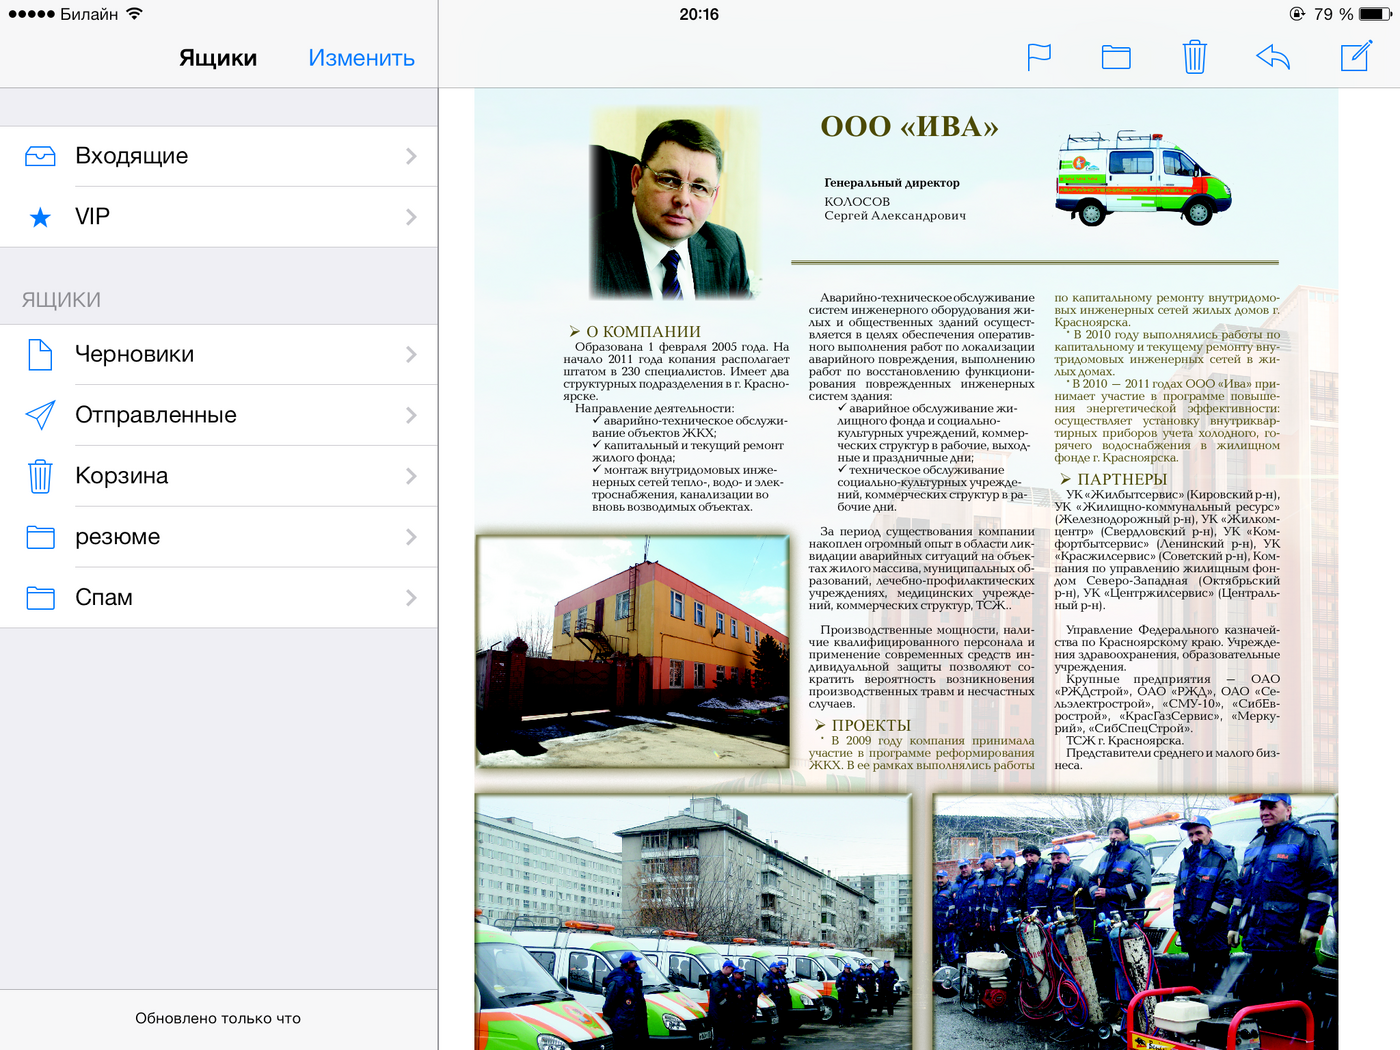
Task: Tap the flag icon in the toolbar
Action: [1039, 57]
